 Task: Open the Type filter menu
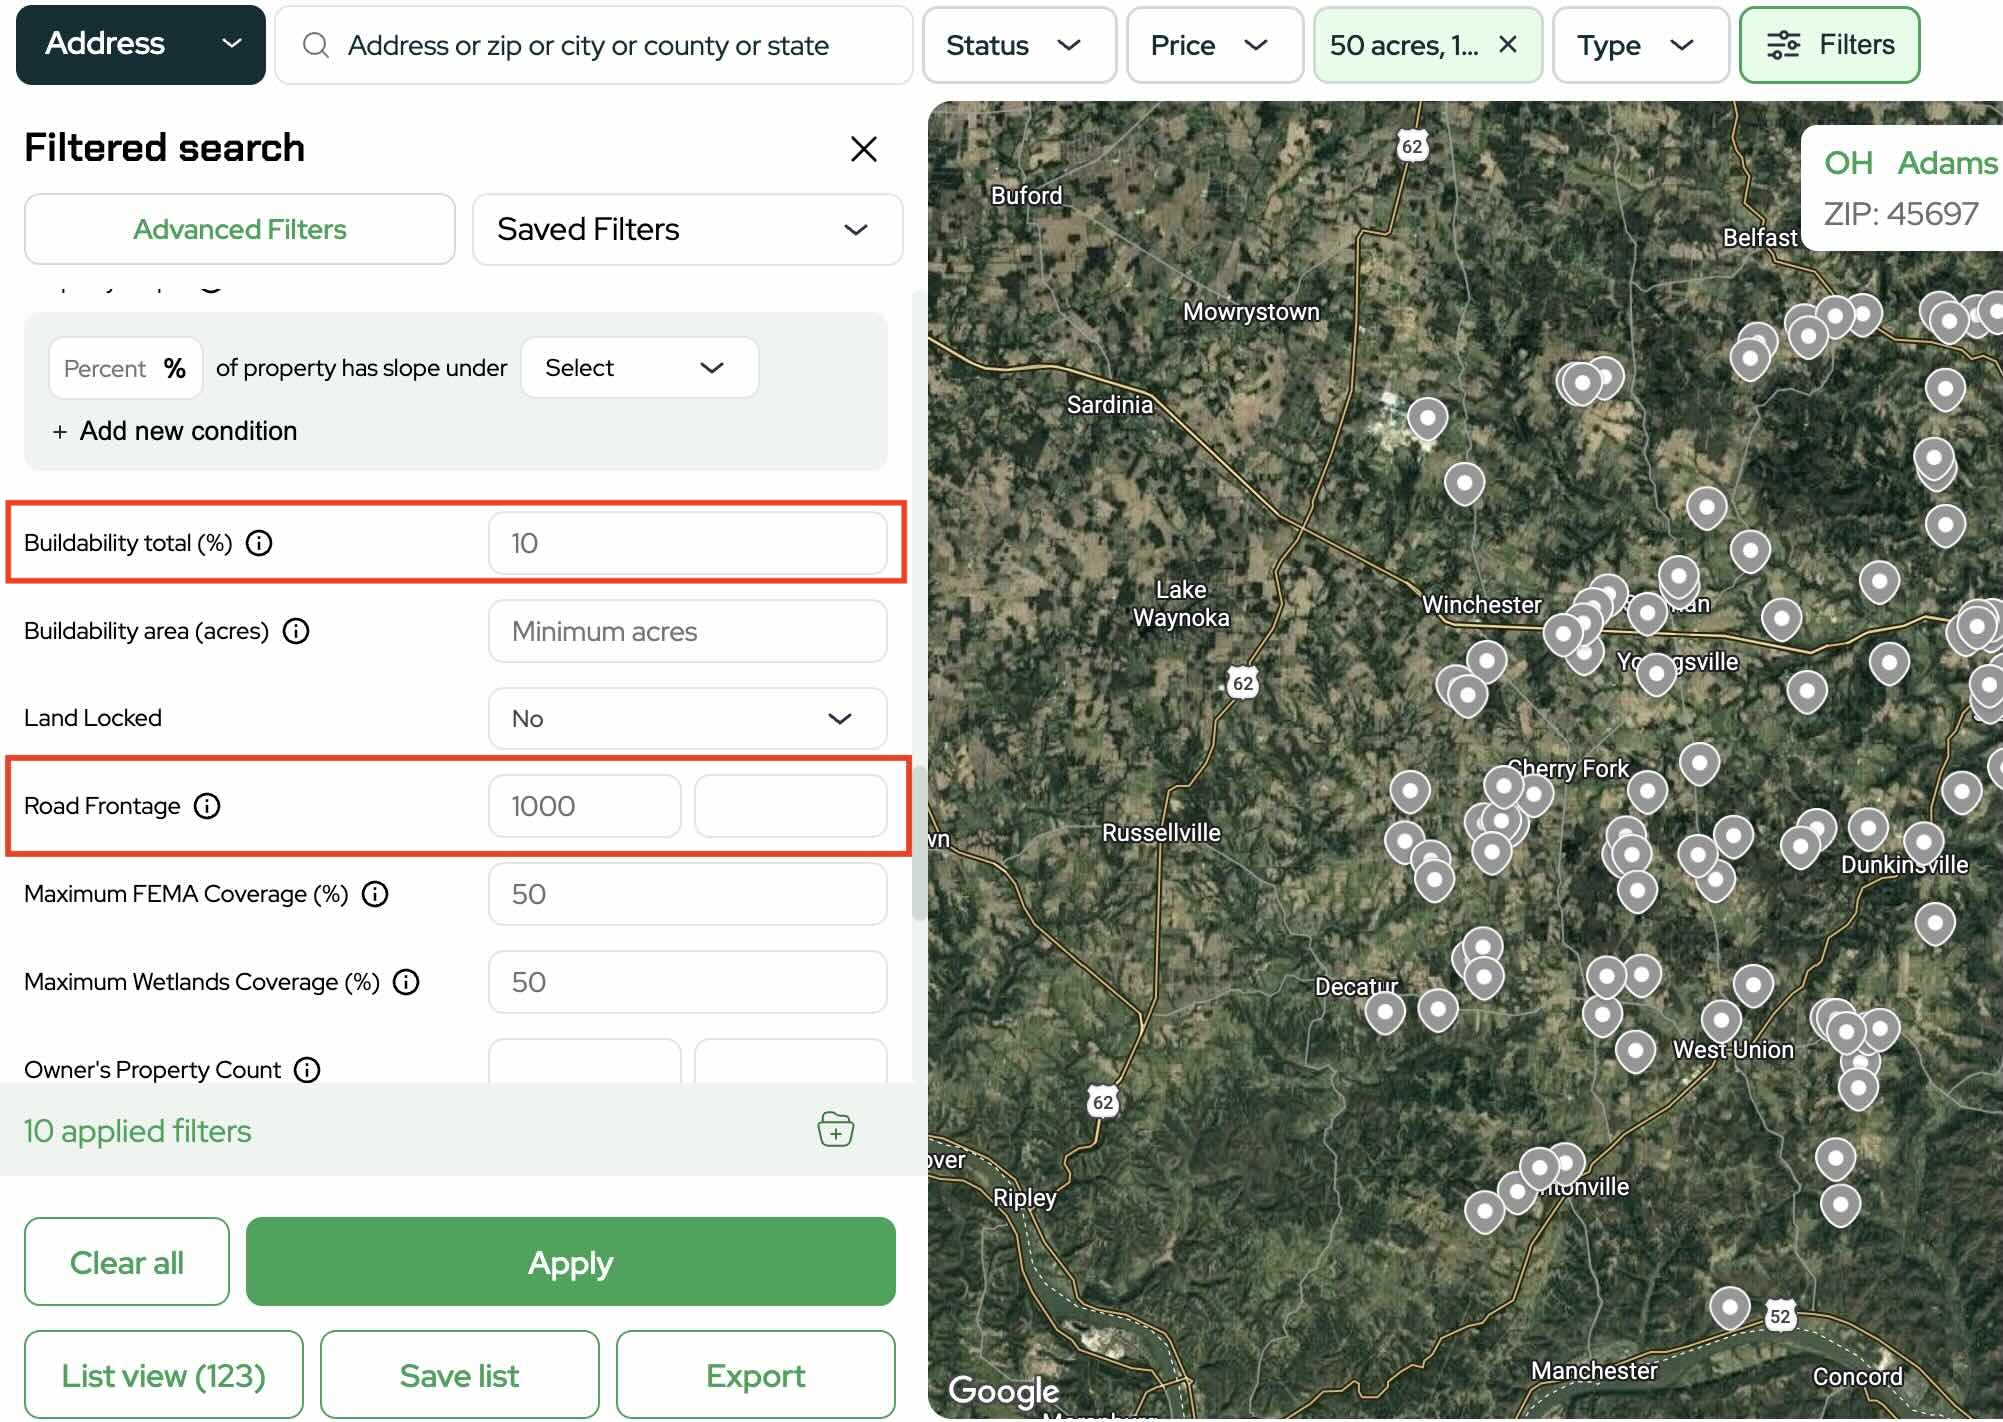point(1638,45)
